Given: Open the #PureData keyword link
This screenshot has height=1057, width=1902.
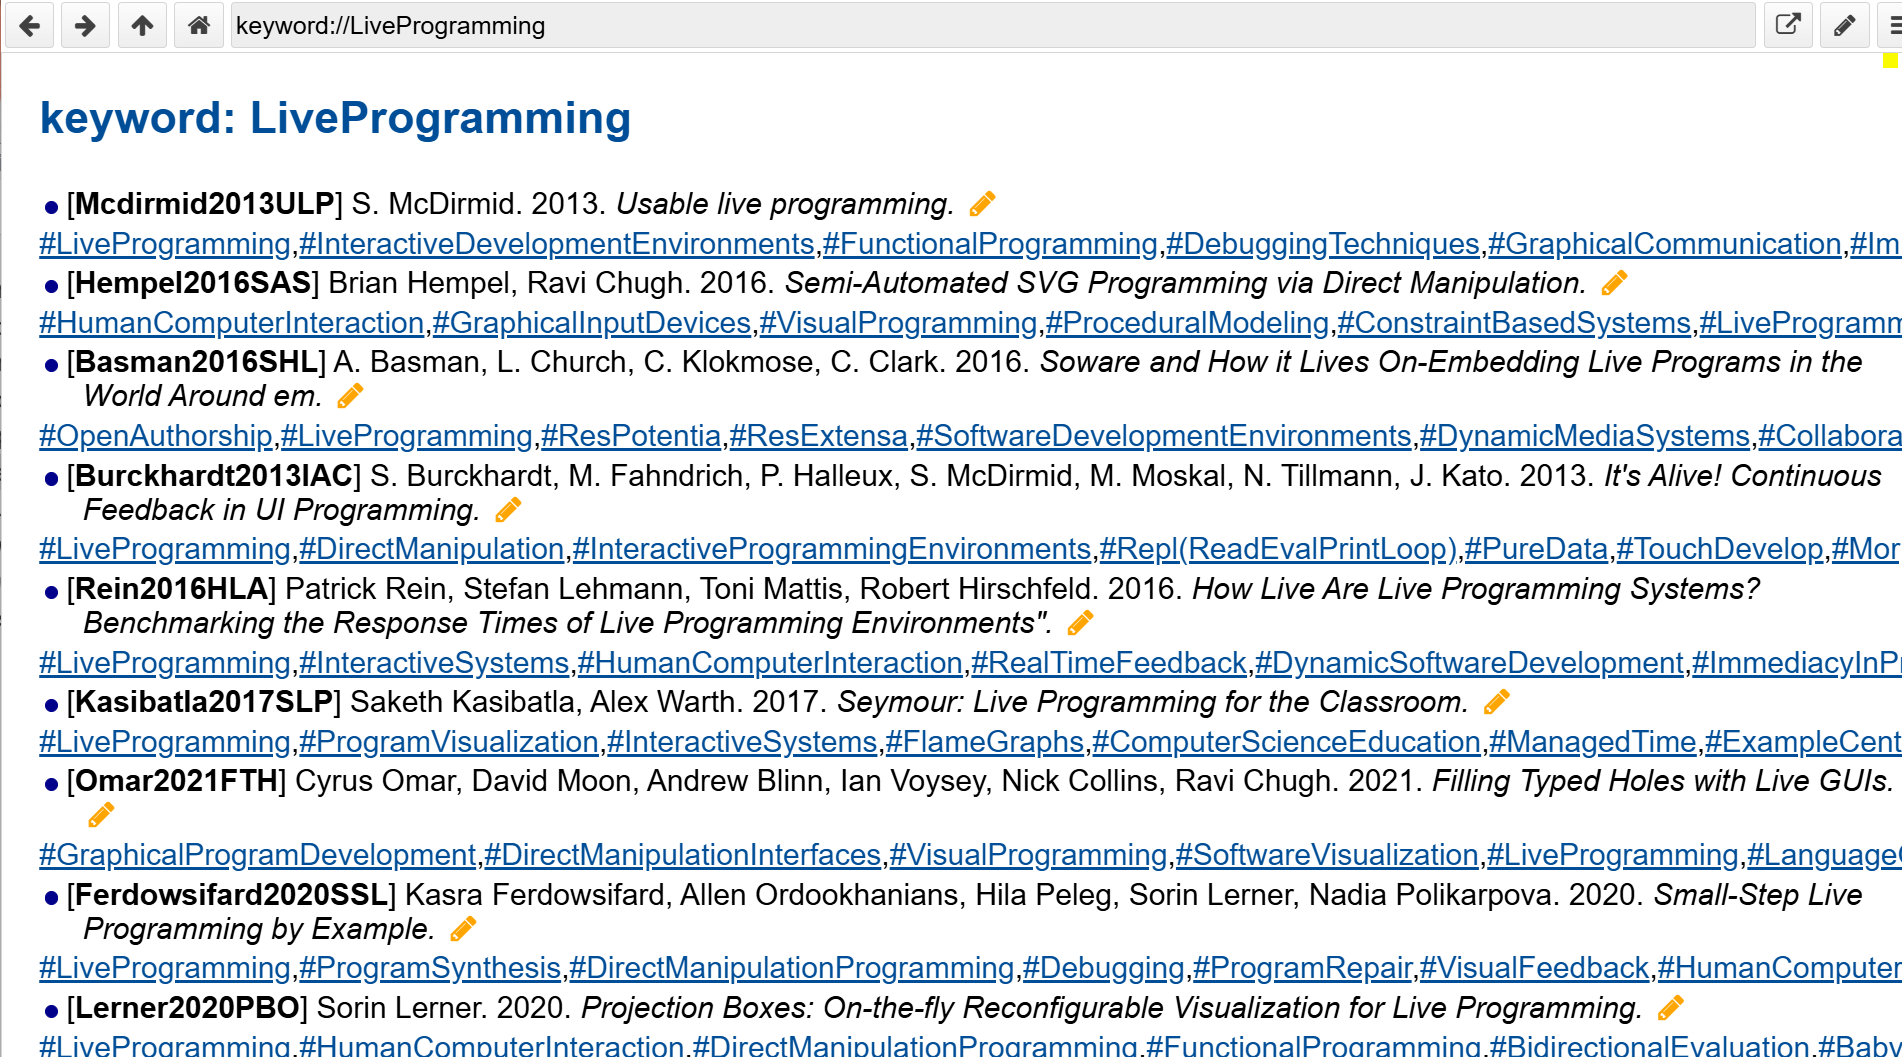Looking at the screenshot, I should tap(1536, 549).
